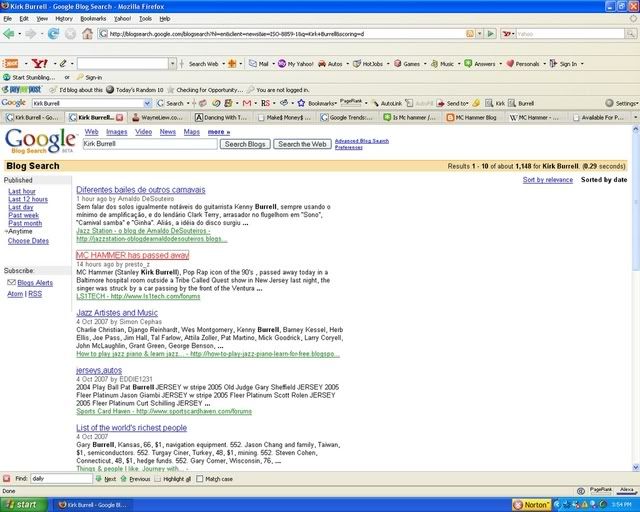Open the Bookmarks menu
The image size is (640, 512).
tap(93, 19)
